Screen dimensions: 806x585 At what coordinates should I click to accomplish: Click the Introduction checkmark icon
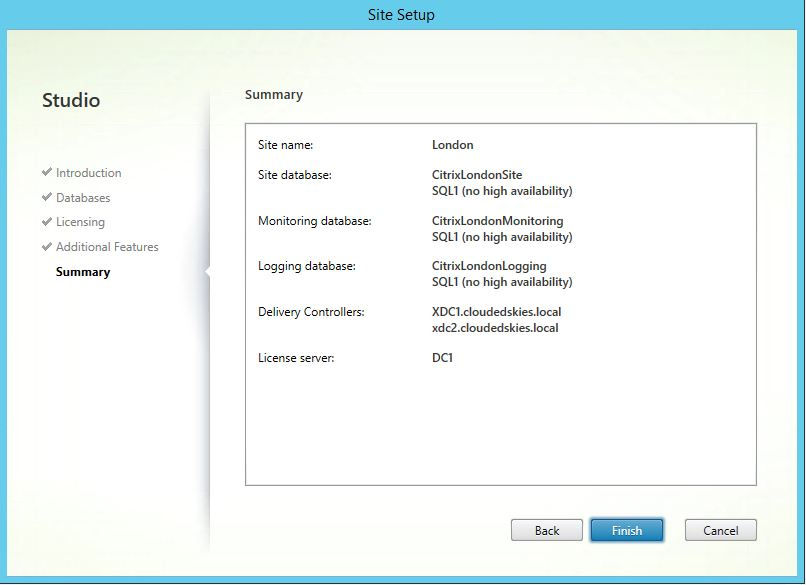point(47,172)
